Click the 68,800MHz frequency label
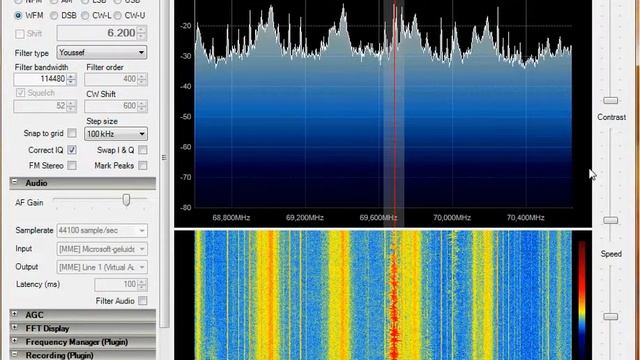The image size is (640, 360). (x=231, y=218)
